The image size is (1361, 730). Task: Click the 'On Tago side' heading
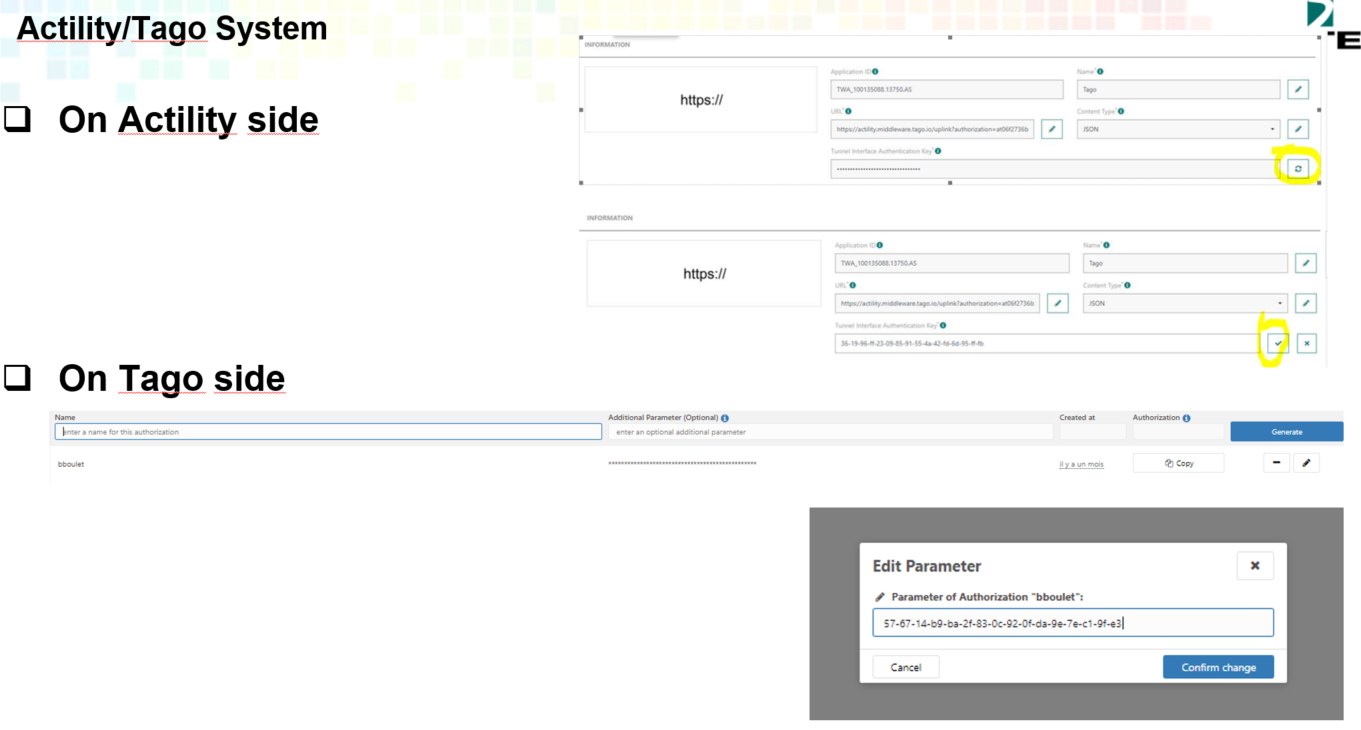click(x=172, y=378)
